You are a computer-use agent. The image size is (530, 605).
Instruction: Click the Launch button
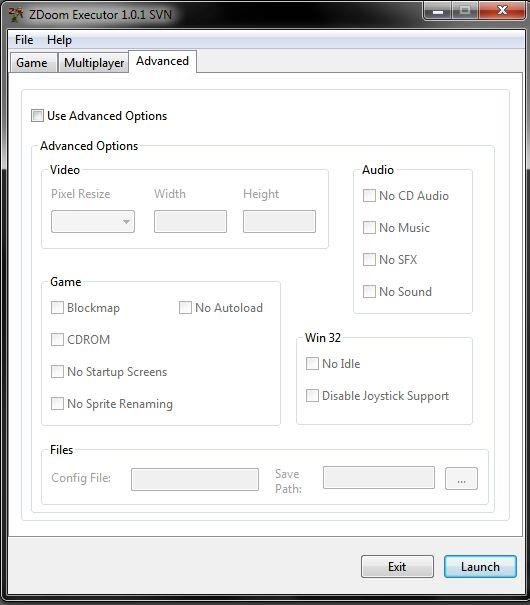[x=480, y=566]
